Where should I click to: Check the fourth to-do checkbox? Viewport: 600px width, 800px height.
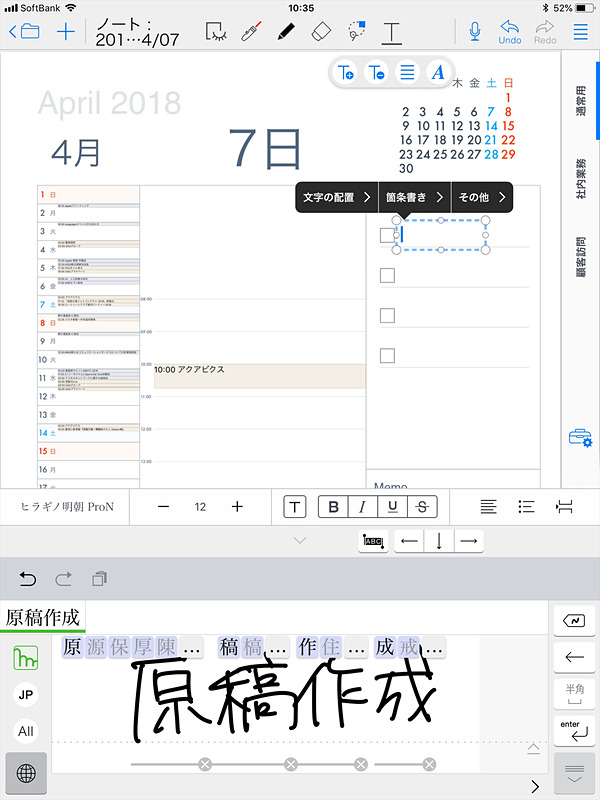[387, 355]
